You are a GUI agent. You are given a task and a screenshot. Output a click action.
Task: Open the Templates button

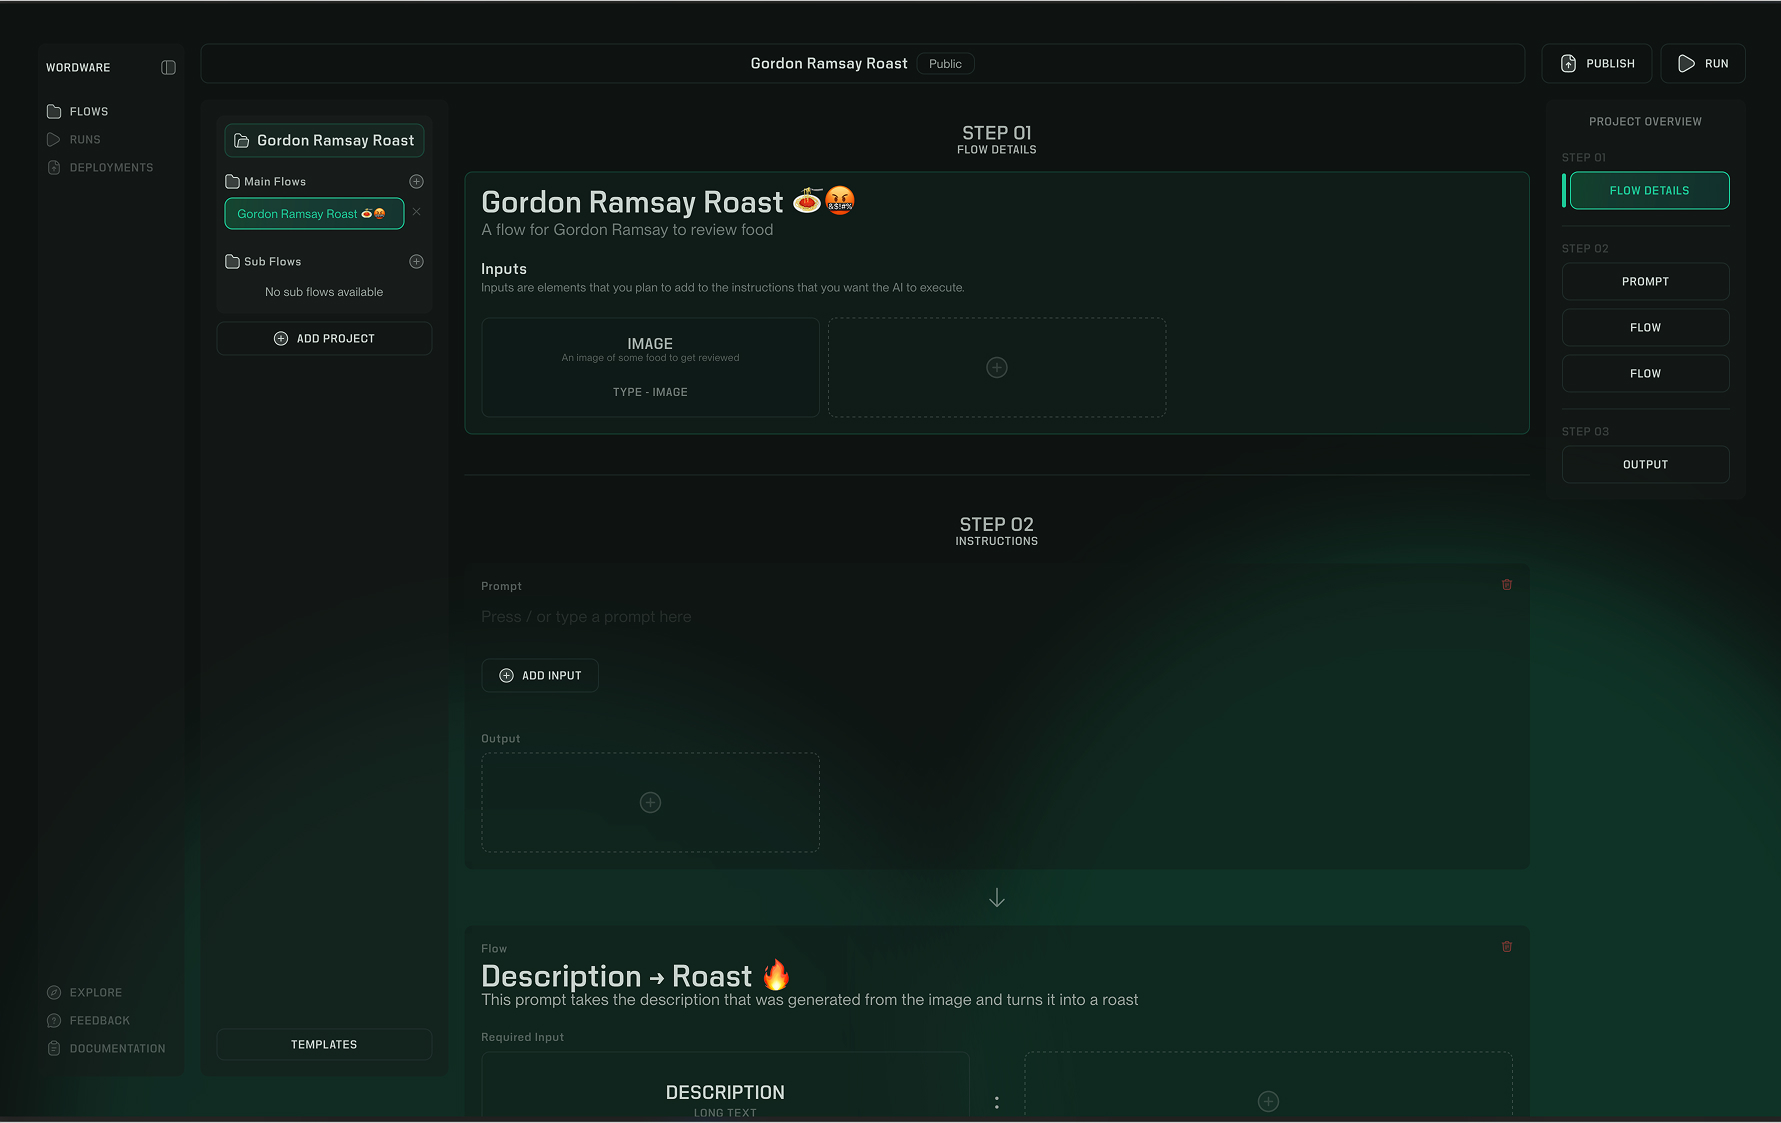click(324, 1044)
